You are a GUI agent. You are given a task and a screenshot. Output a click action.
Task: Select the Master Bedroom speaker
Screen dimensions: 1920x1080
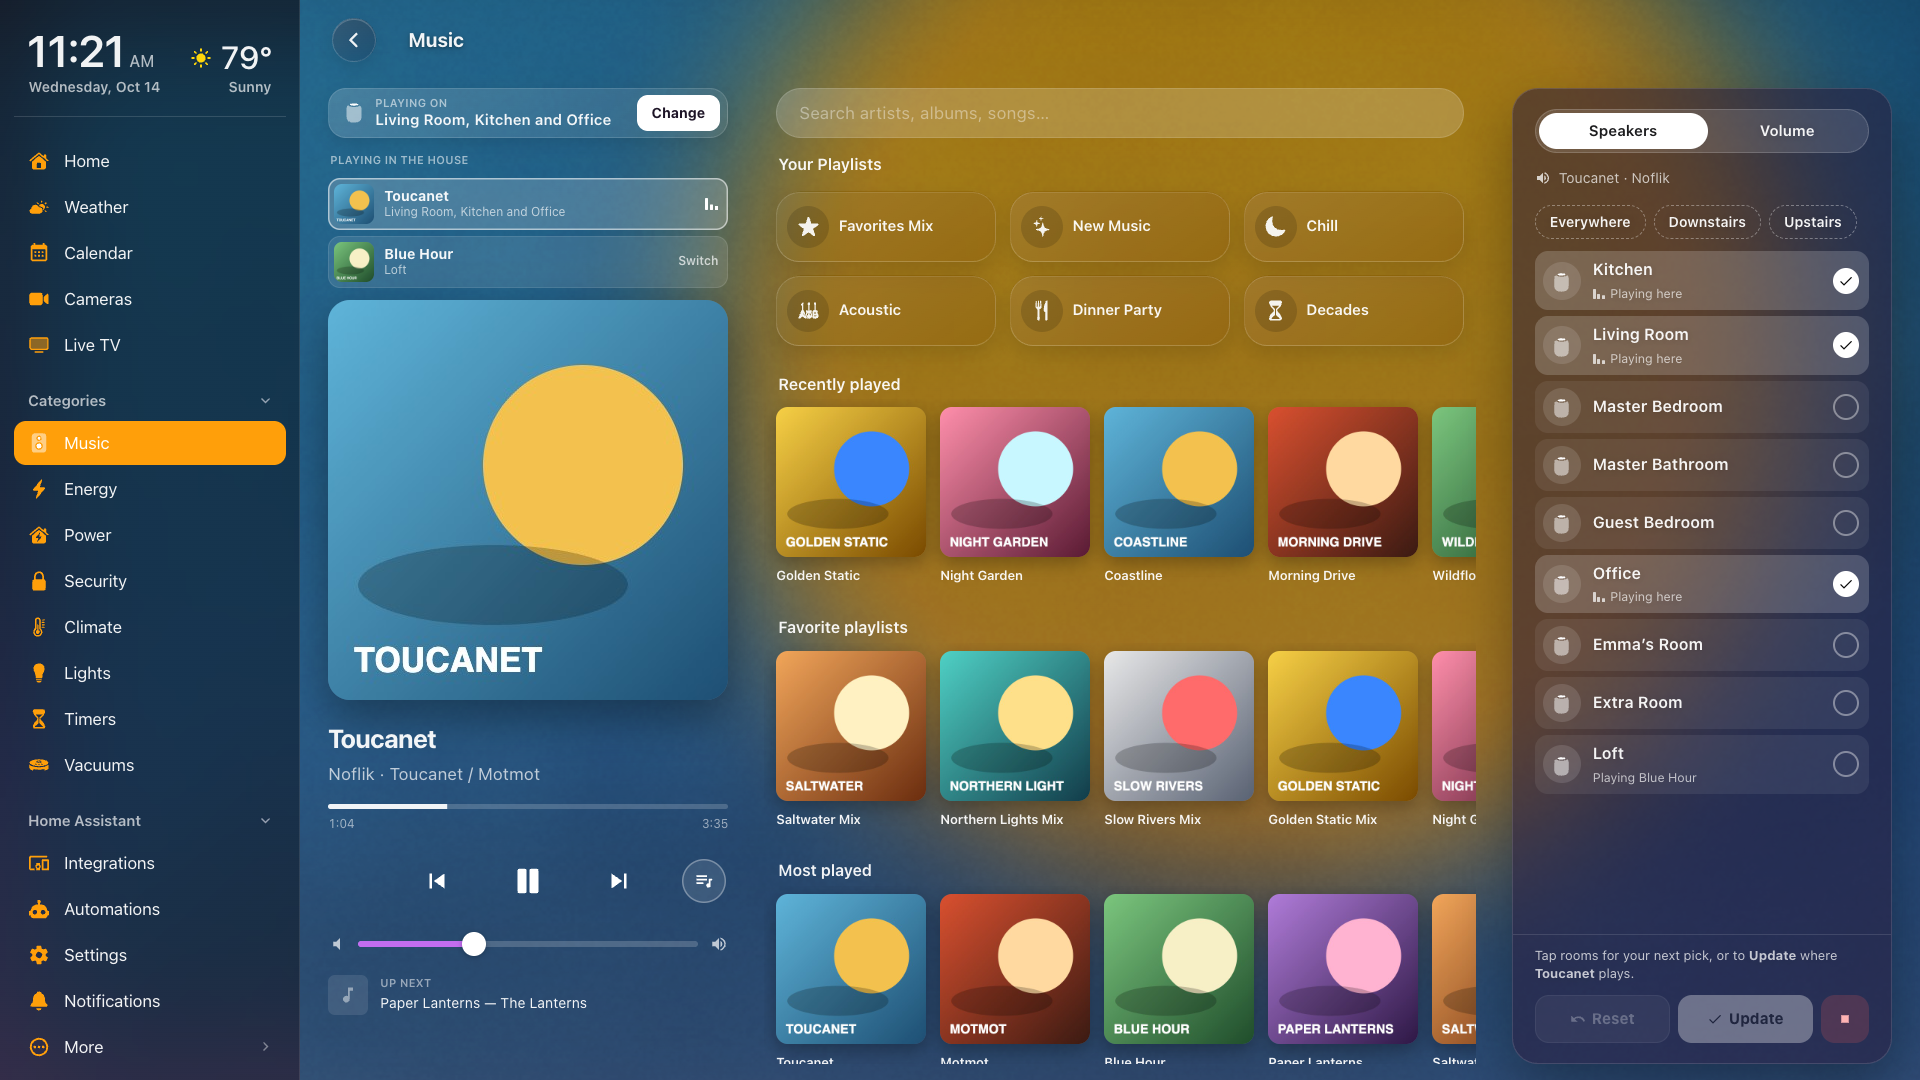(1845, 407)
